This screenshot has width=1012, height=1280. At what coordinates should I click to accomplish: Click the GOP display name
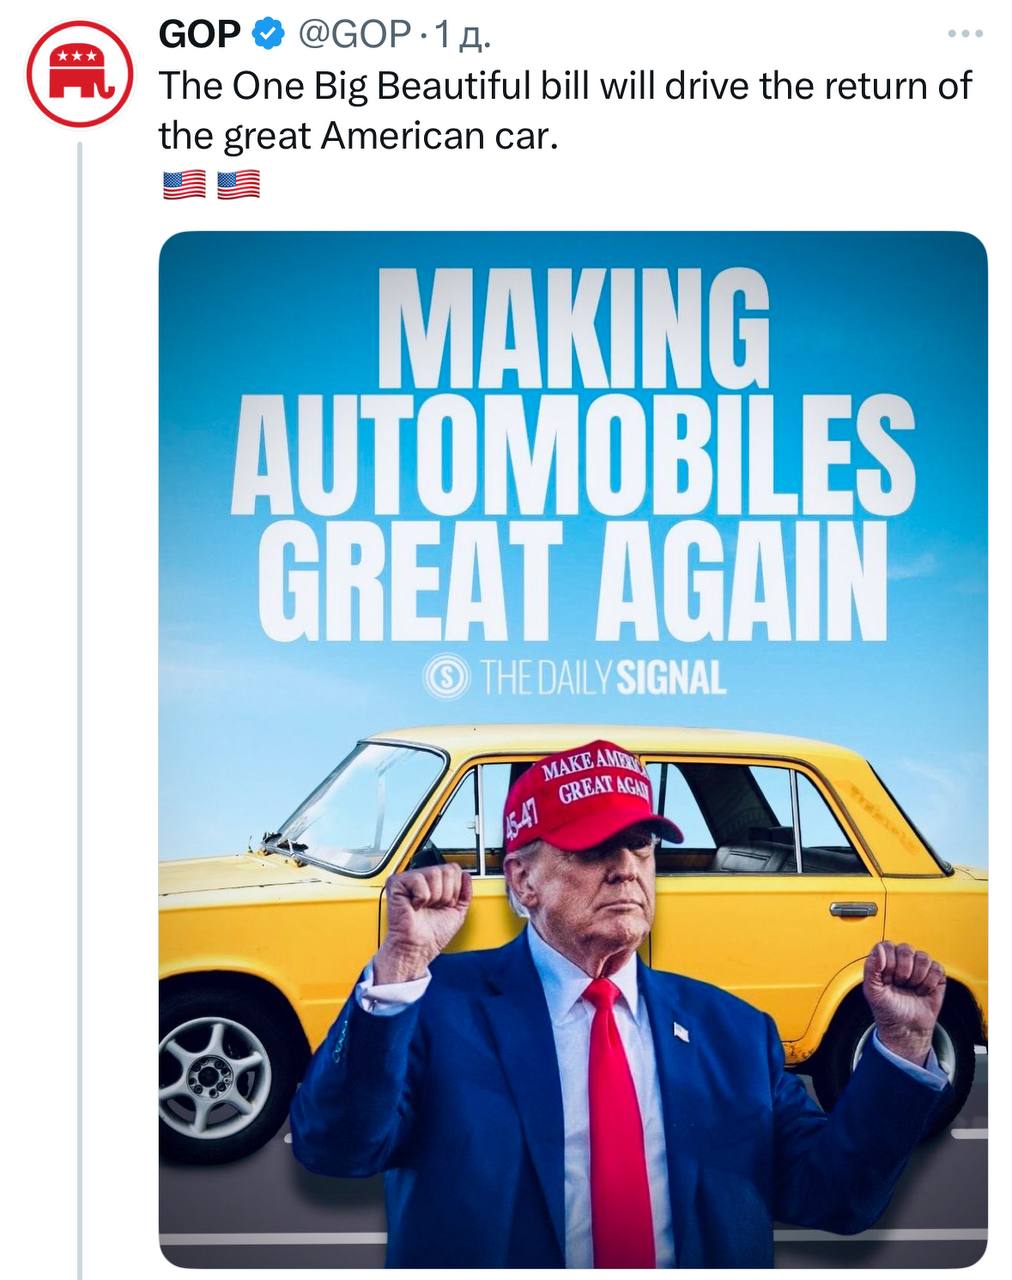200,35
